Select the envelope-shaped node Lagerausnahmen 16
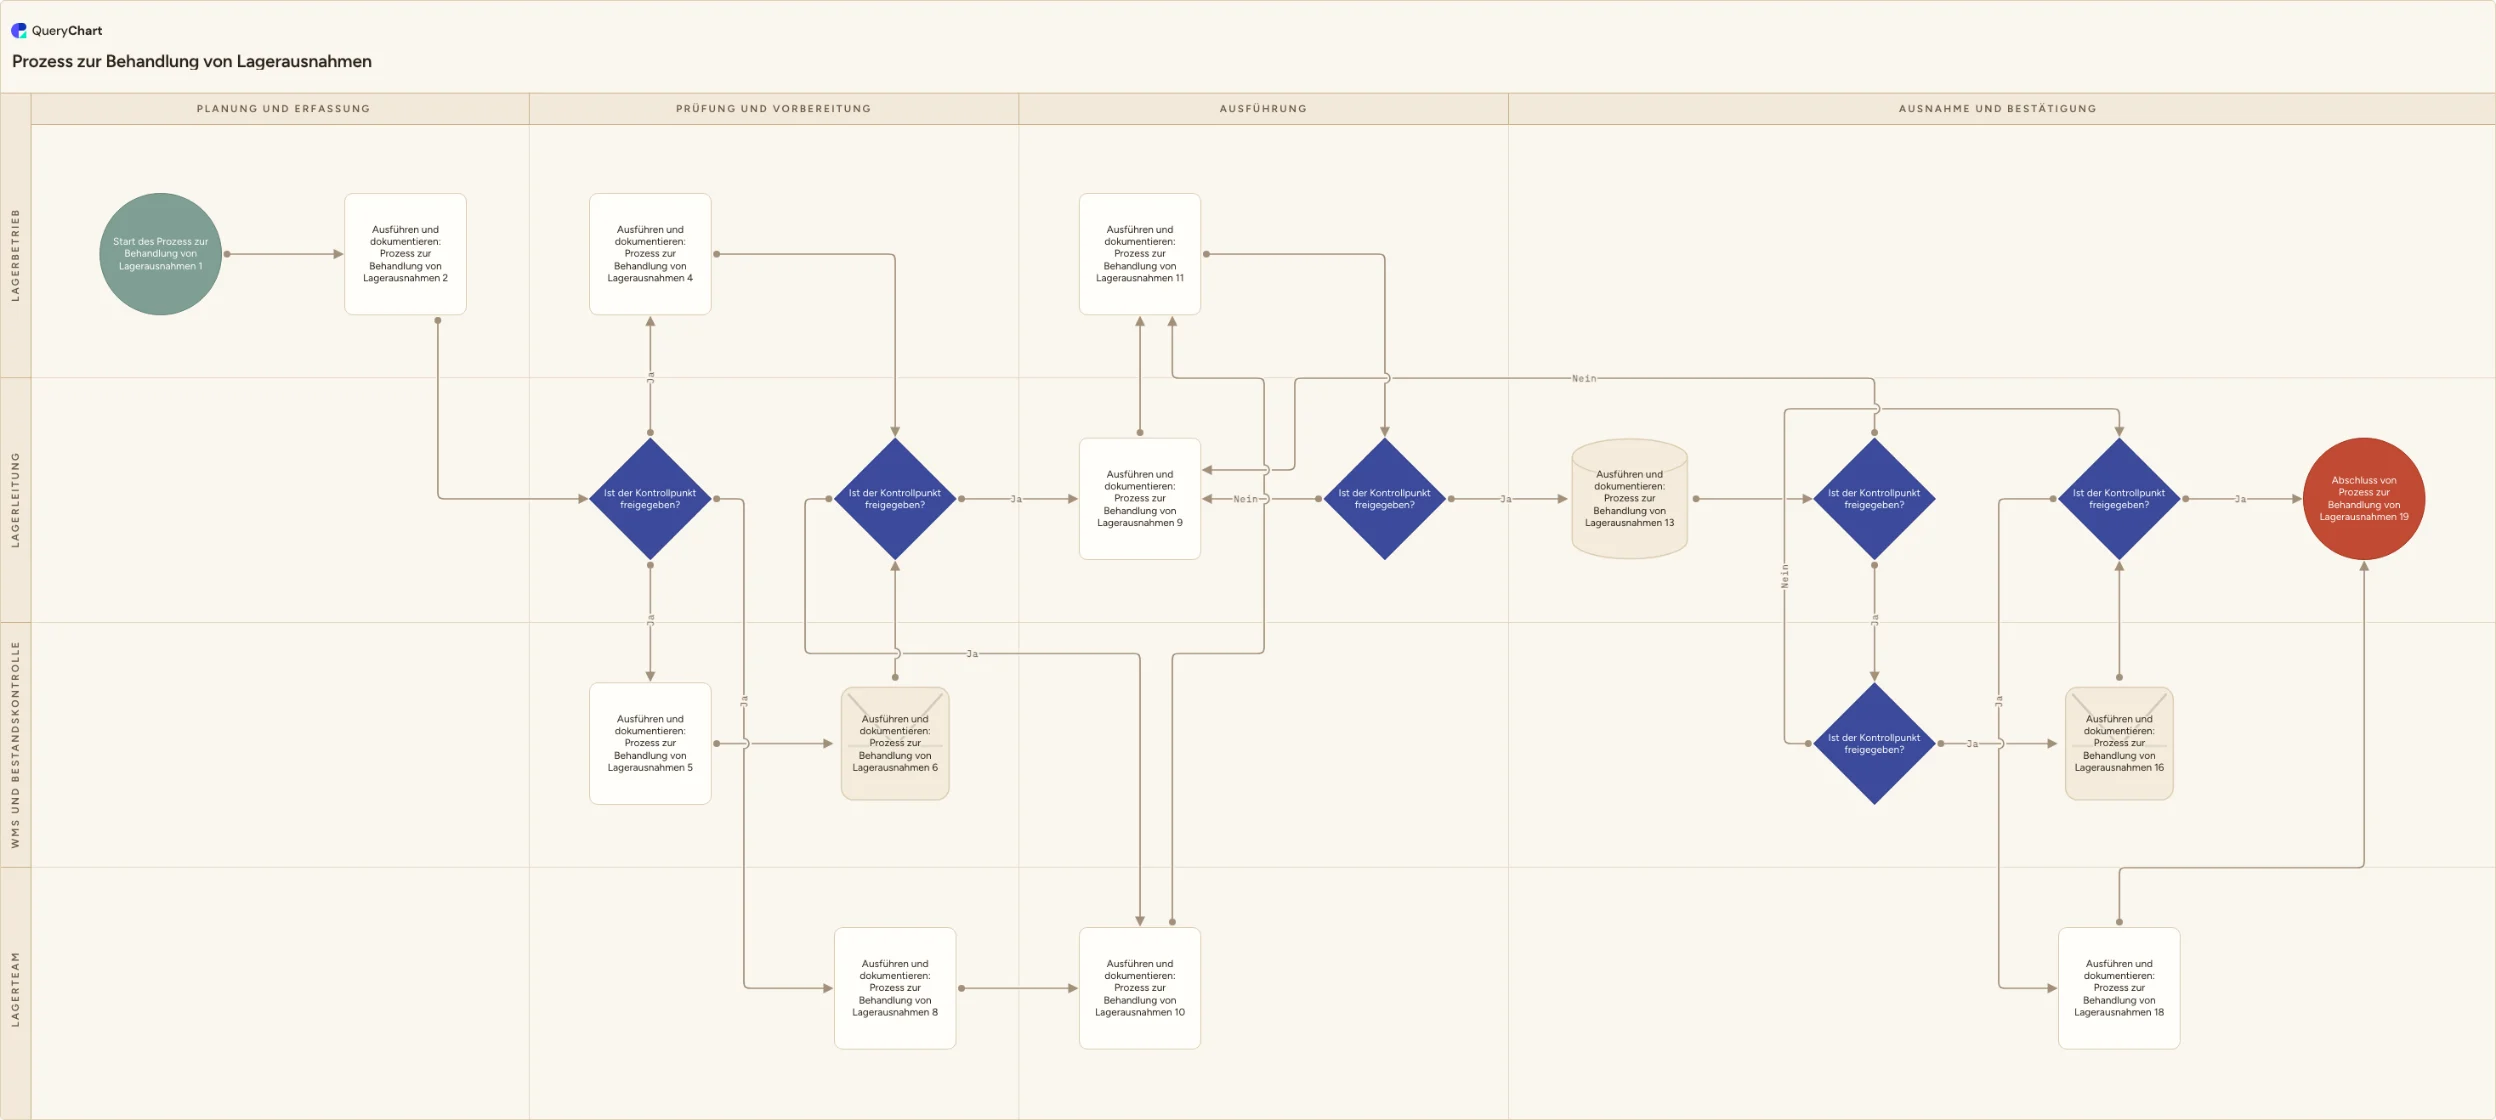 pyautogui.click(x=2119, y=743)
